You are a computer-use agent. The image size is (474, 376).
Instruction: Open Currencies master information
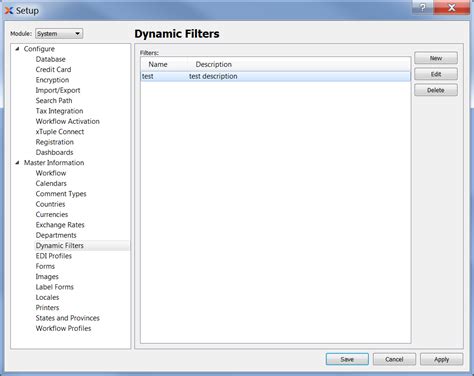52,214
